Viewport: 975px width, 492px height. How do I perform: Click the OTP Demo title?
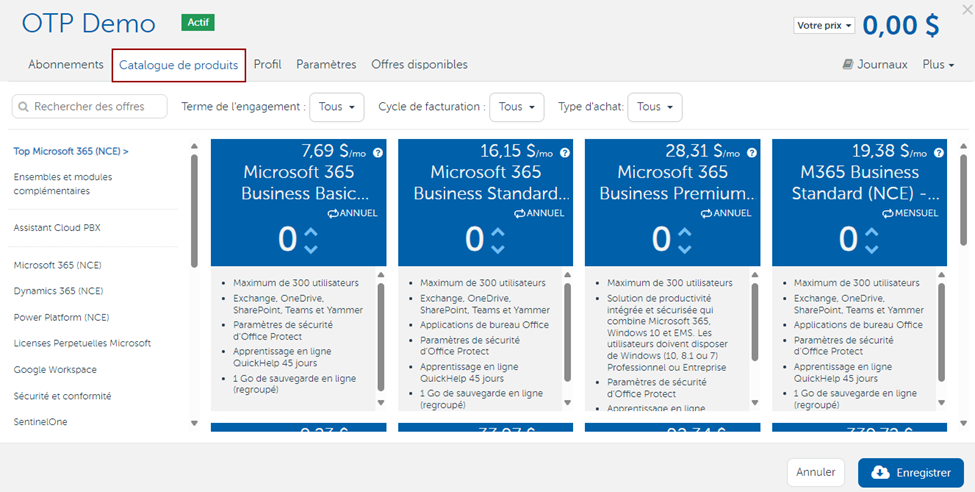click(x=89, y=24)
